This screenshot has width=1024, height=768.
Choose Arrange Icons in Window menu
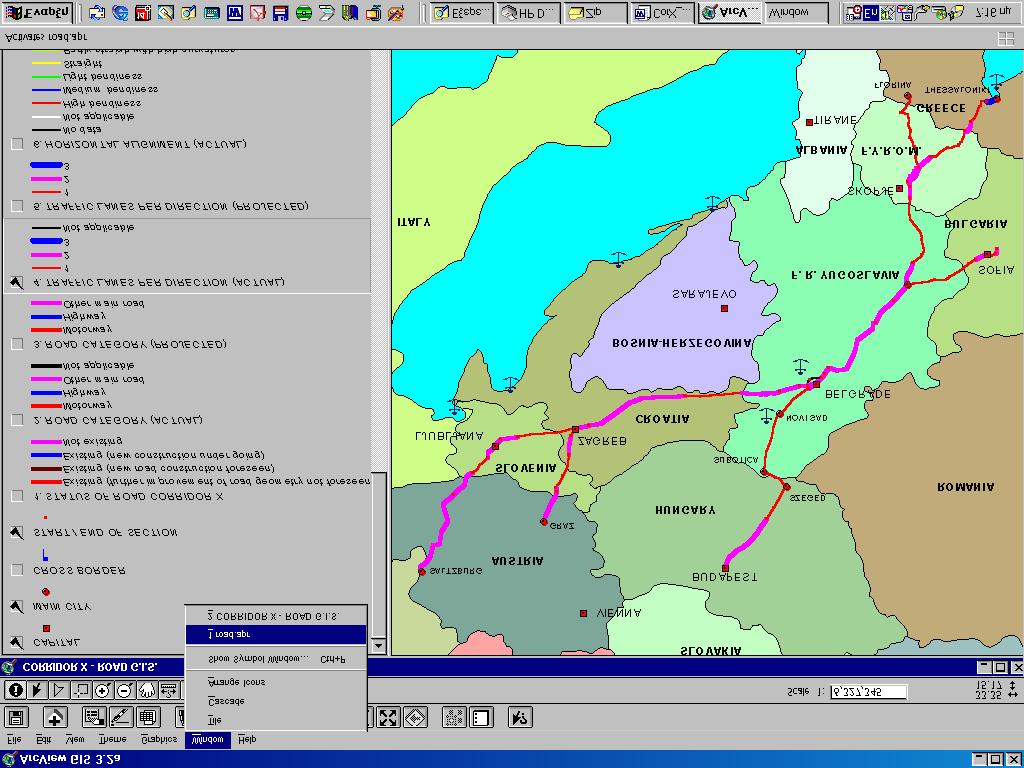276,682
